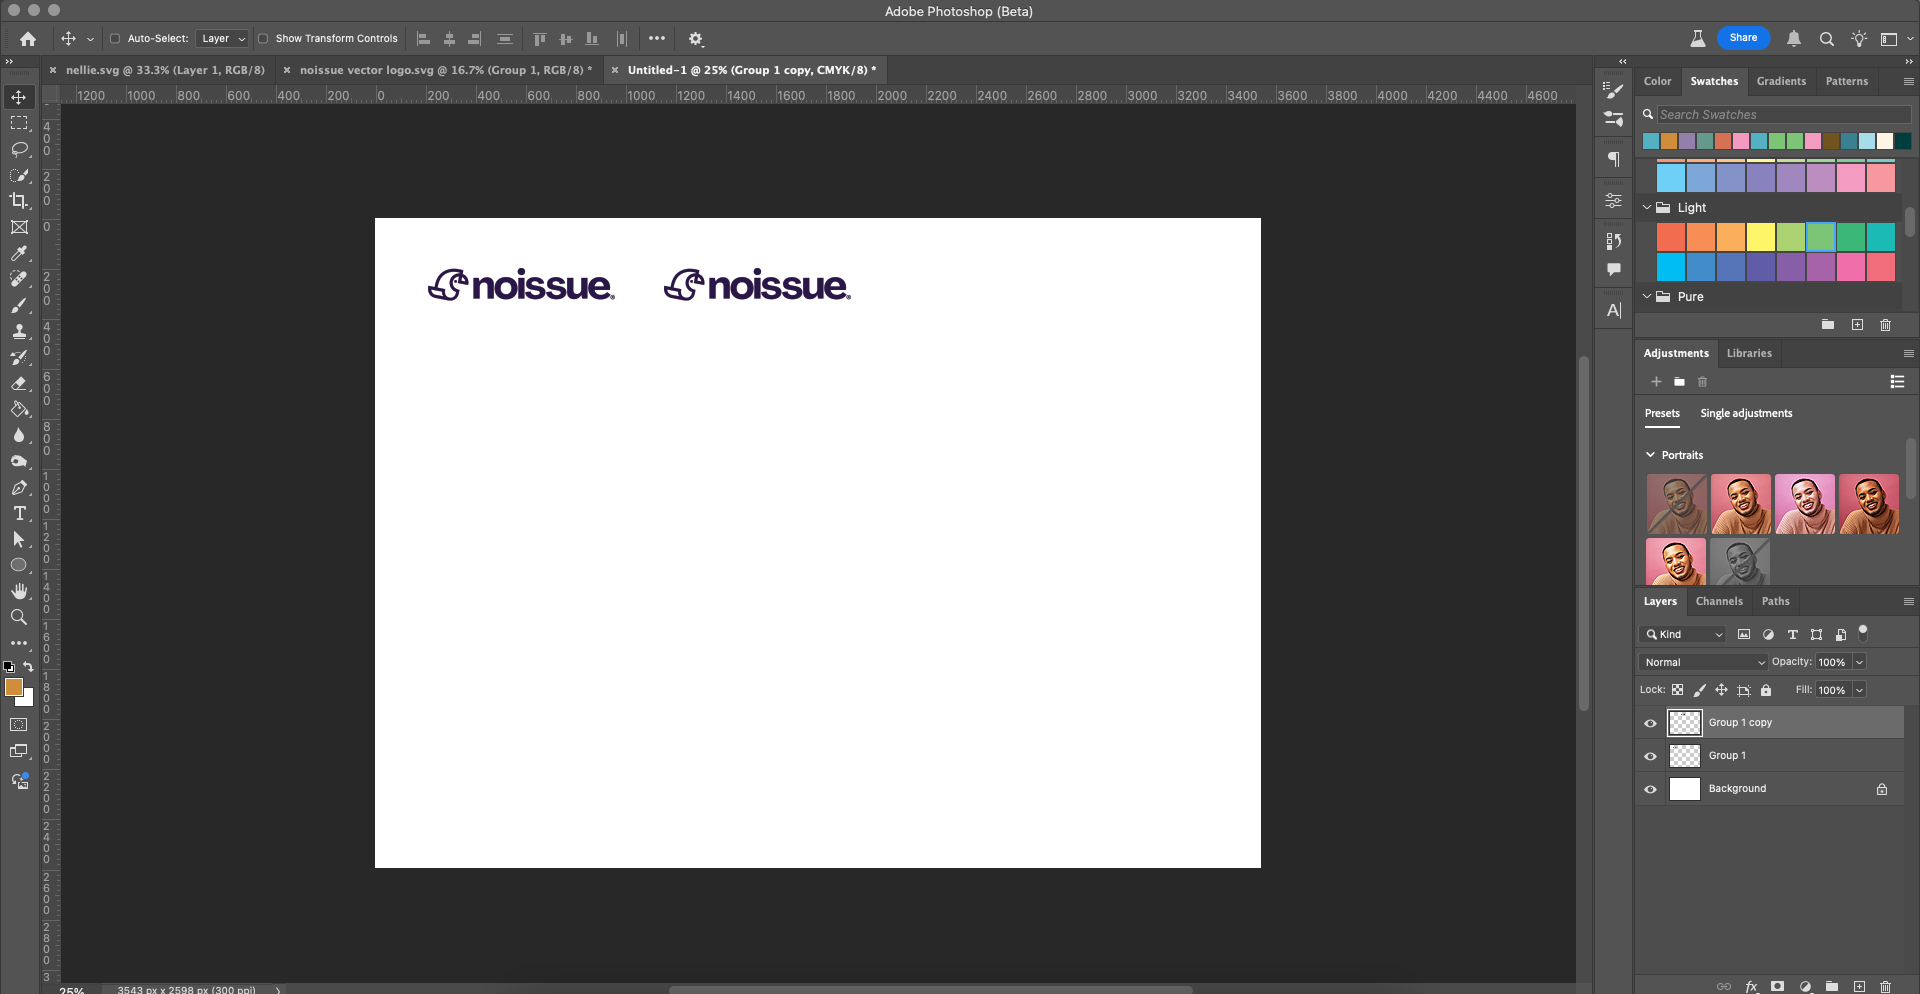1920x994 pixels.
Task: Show Single adjustments list
Action: (x=1746, y=413)
